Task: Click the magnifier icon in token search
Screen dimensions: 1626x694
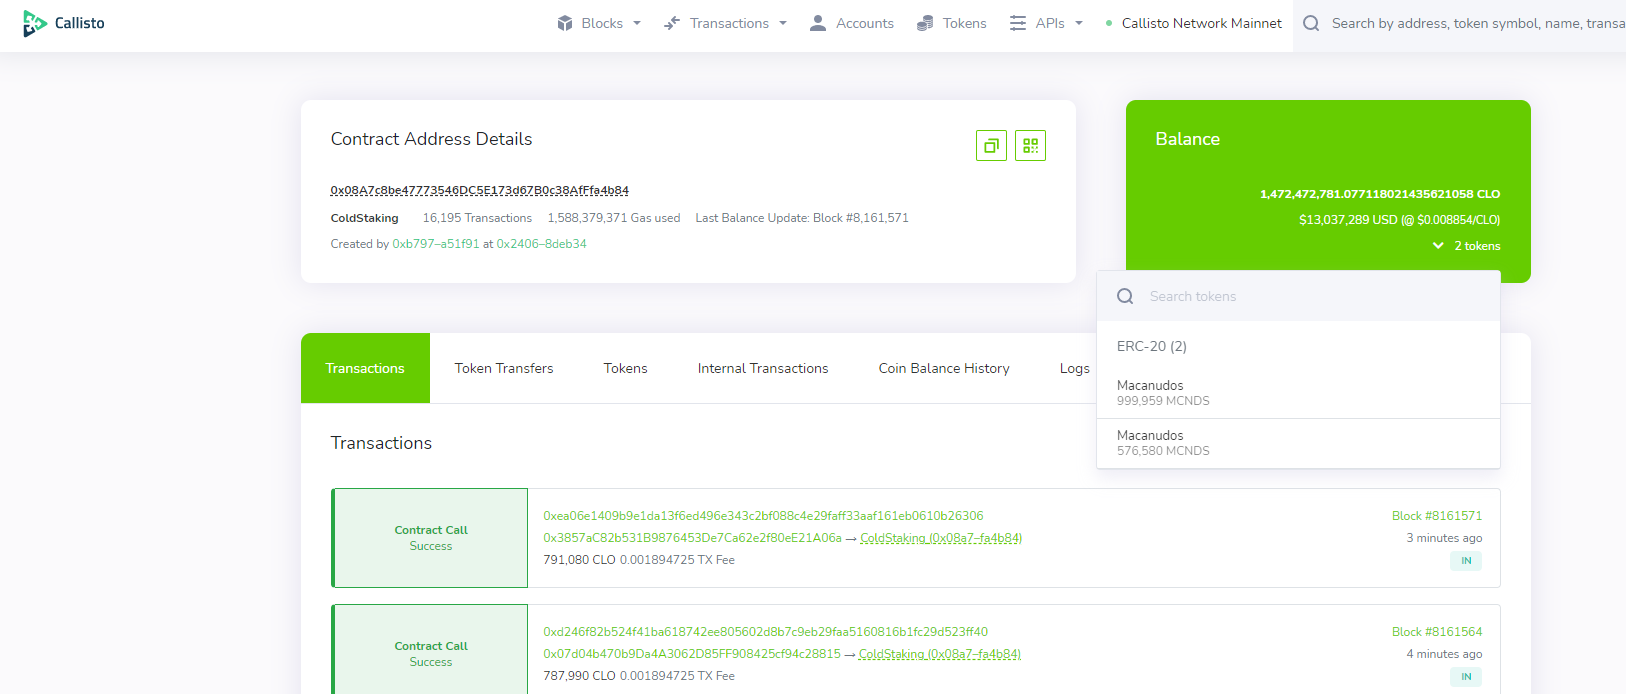Action: [1125, 296]
